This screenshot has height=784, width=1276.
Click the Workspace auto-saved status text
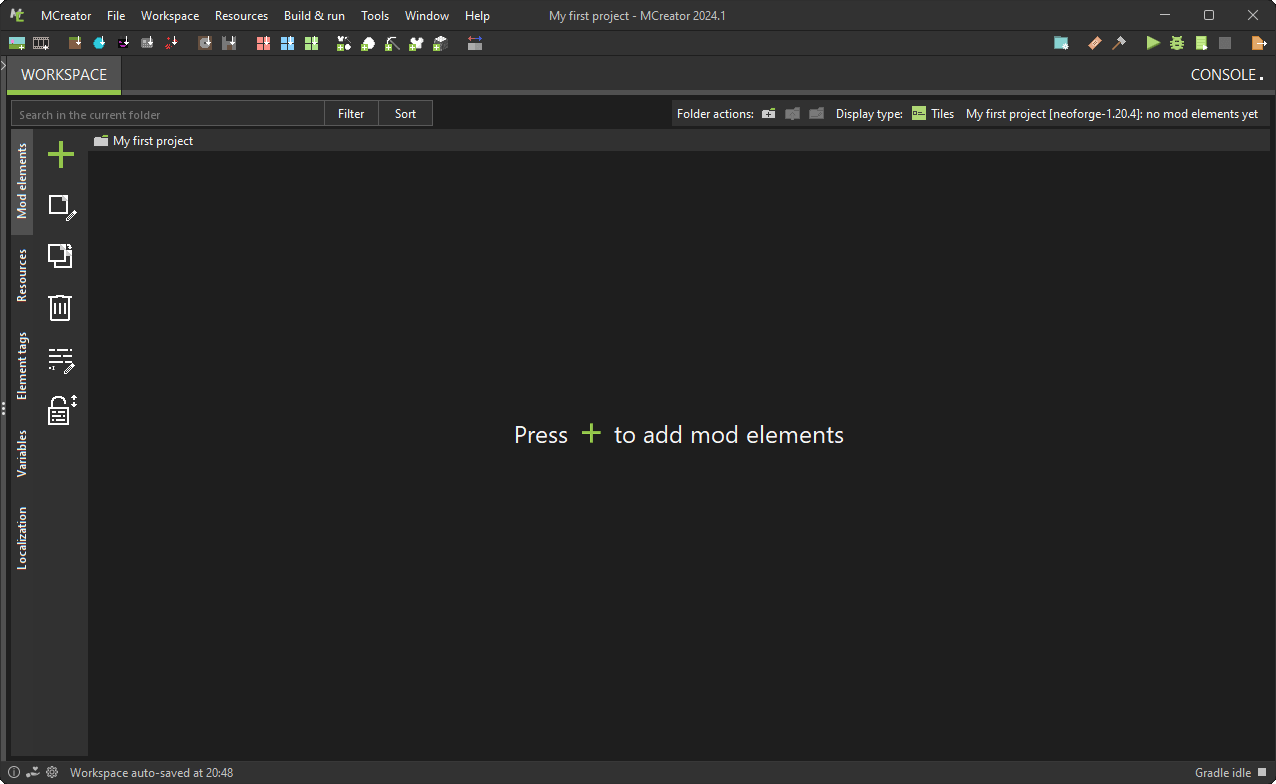click(x=151, y=773)
